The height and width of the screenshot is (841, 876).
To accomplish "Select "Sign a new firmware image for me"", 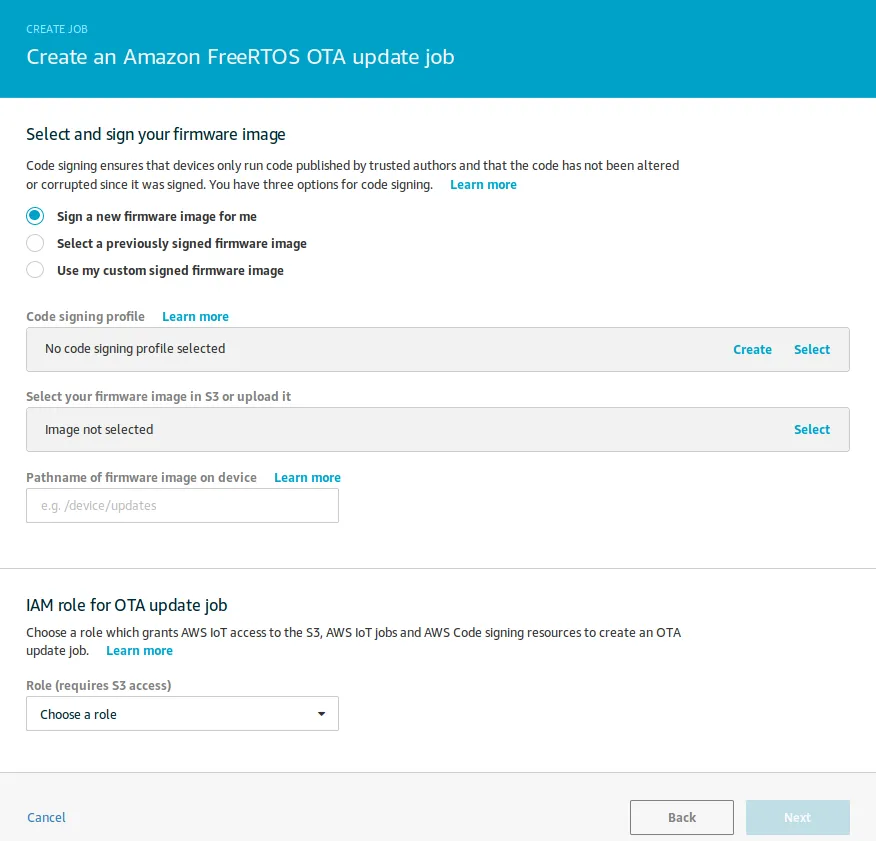I will (x=35, y=216).
